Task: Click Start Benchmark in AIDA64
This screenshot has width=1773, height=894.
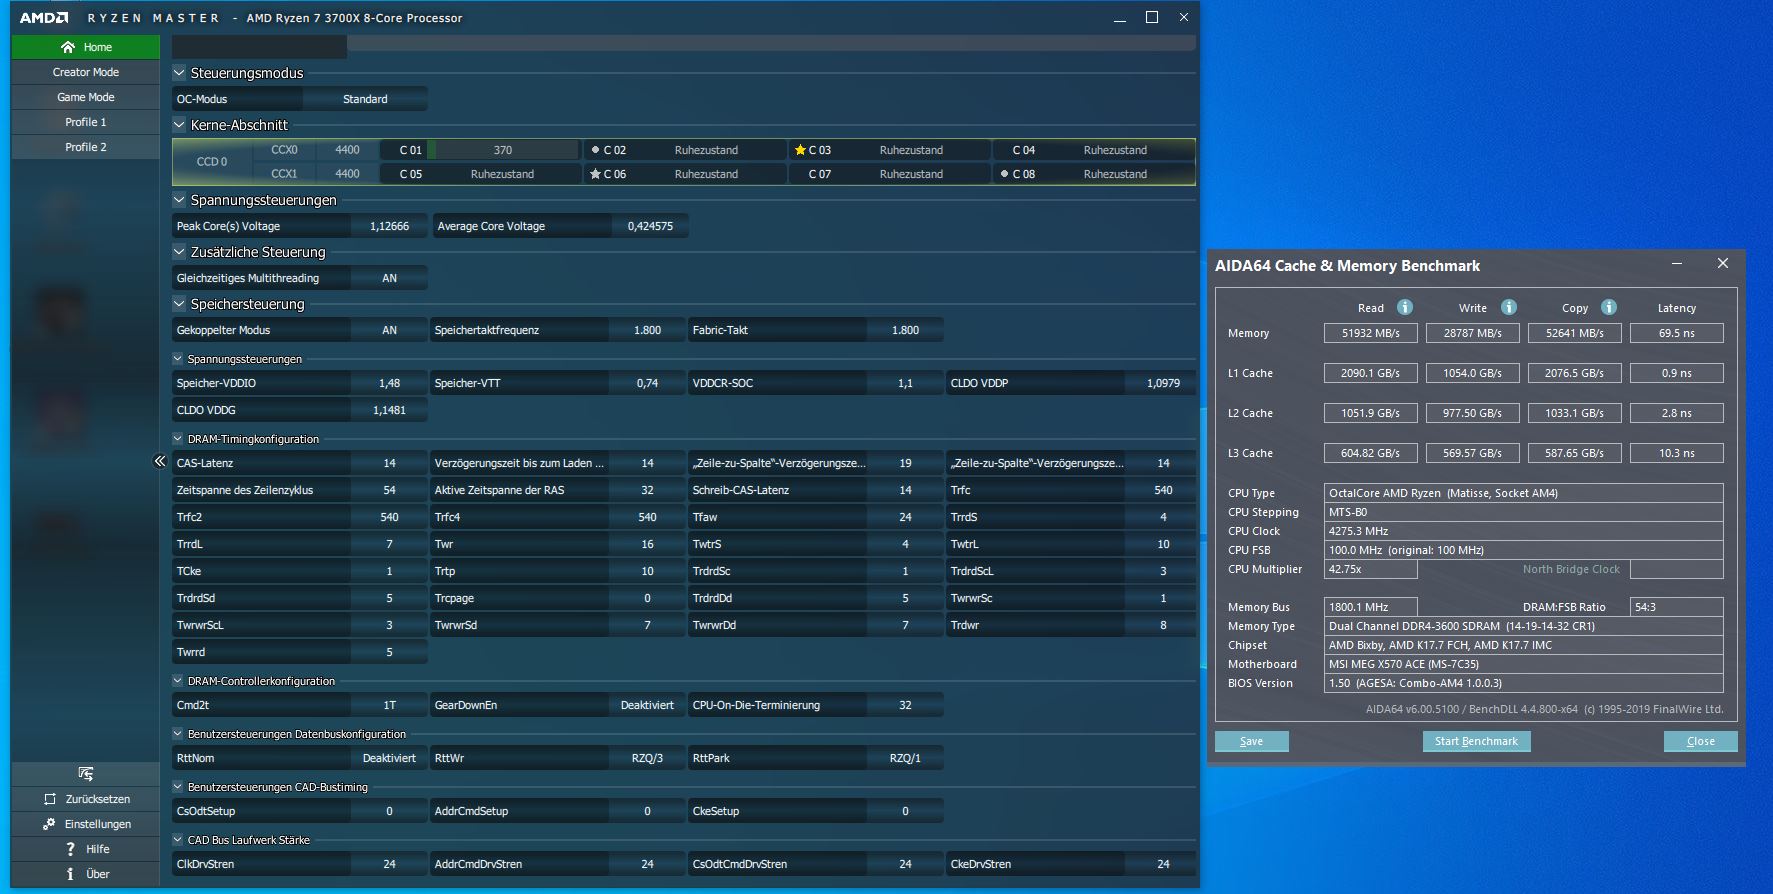Action: click(x=1476, y=741)
